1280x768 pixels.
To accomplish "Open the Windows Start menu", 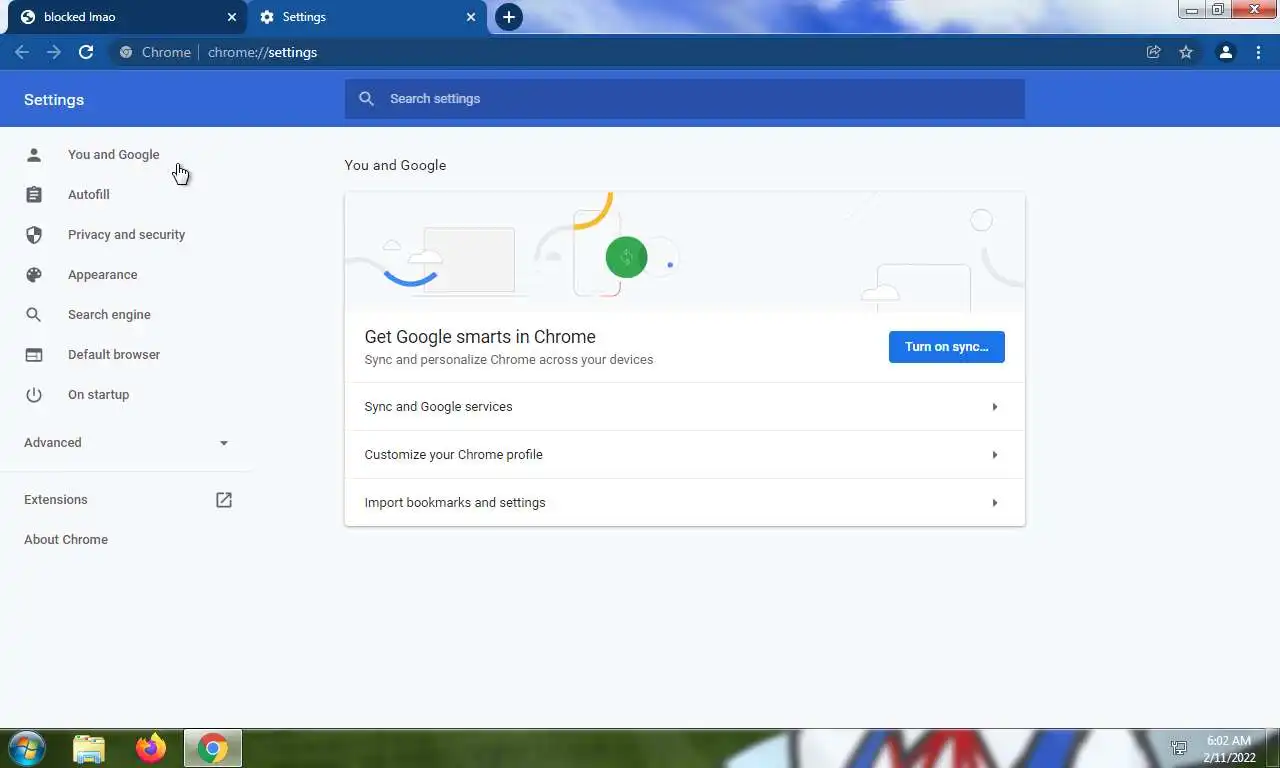I will [25, 748].
